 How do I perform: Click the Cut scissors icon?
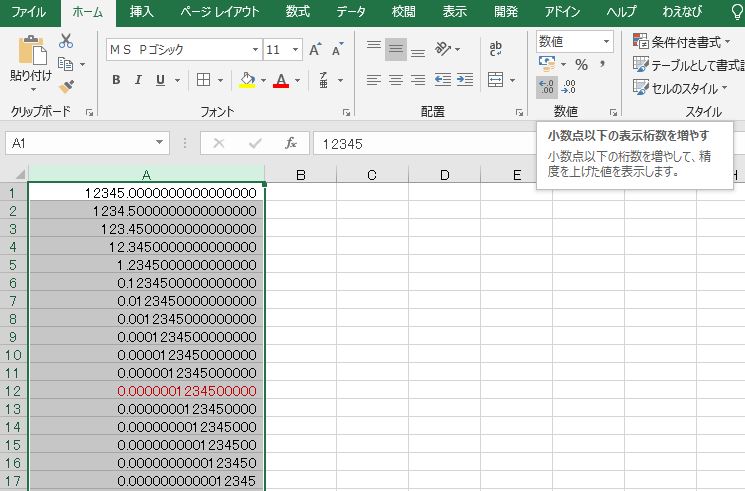click(66, 41)
